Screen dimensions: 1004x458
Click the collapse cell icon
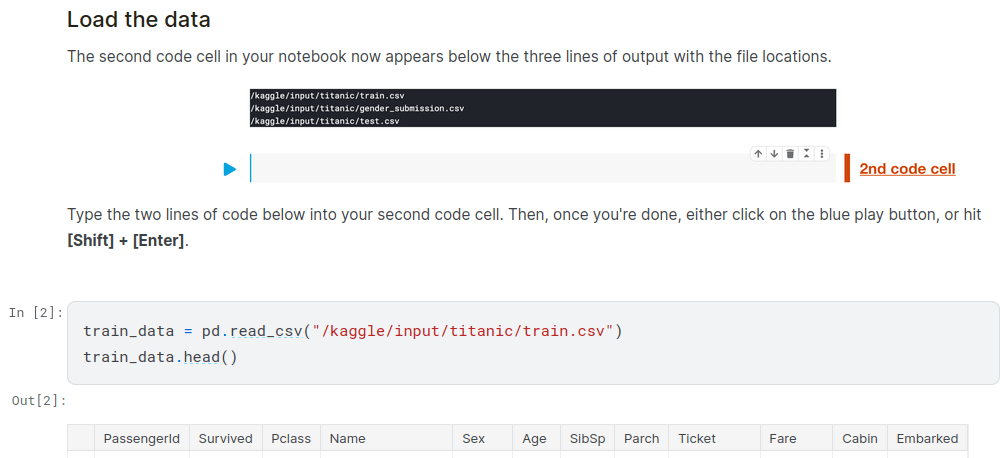point(806,154)
